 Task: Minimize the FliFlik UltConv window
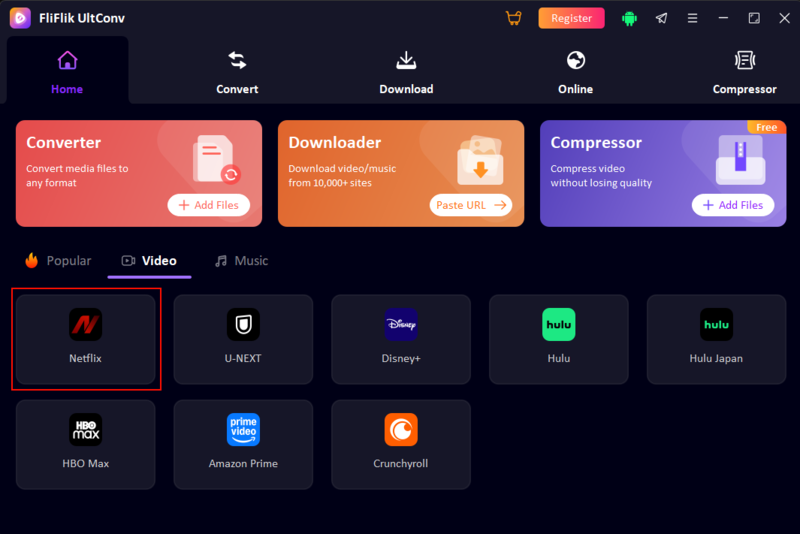(x=723, y=18)
